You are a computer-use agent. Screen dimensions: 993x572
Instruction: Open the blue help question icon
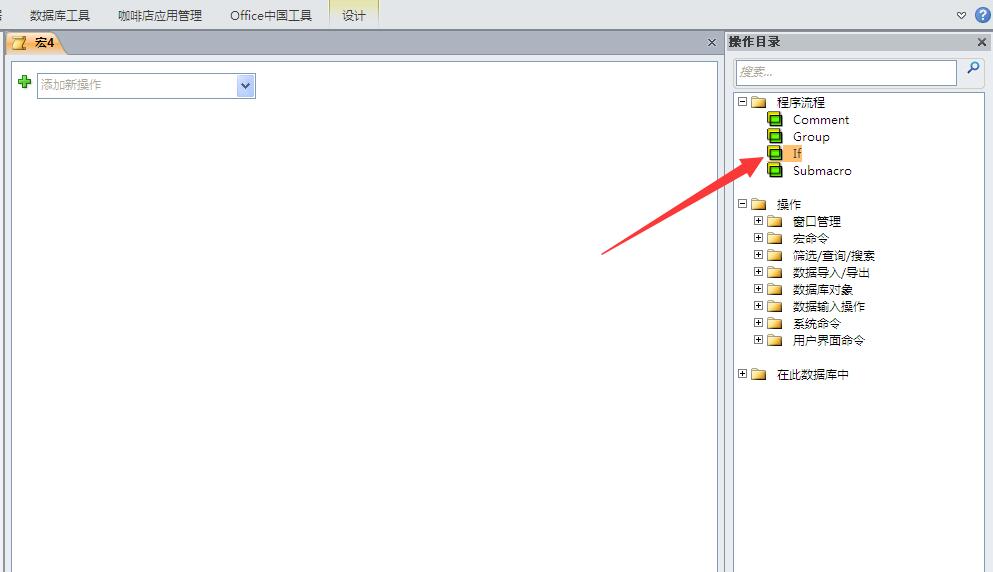click(x=982, y=15)
